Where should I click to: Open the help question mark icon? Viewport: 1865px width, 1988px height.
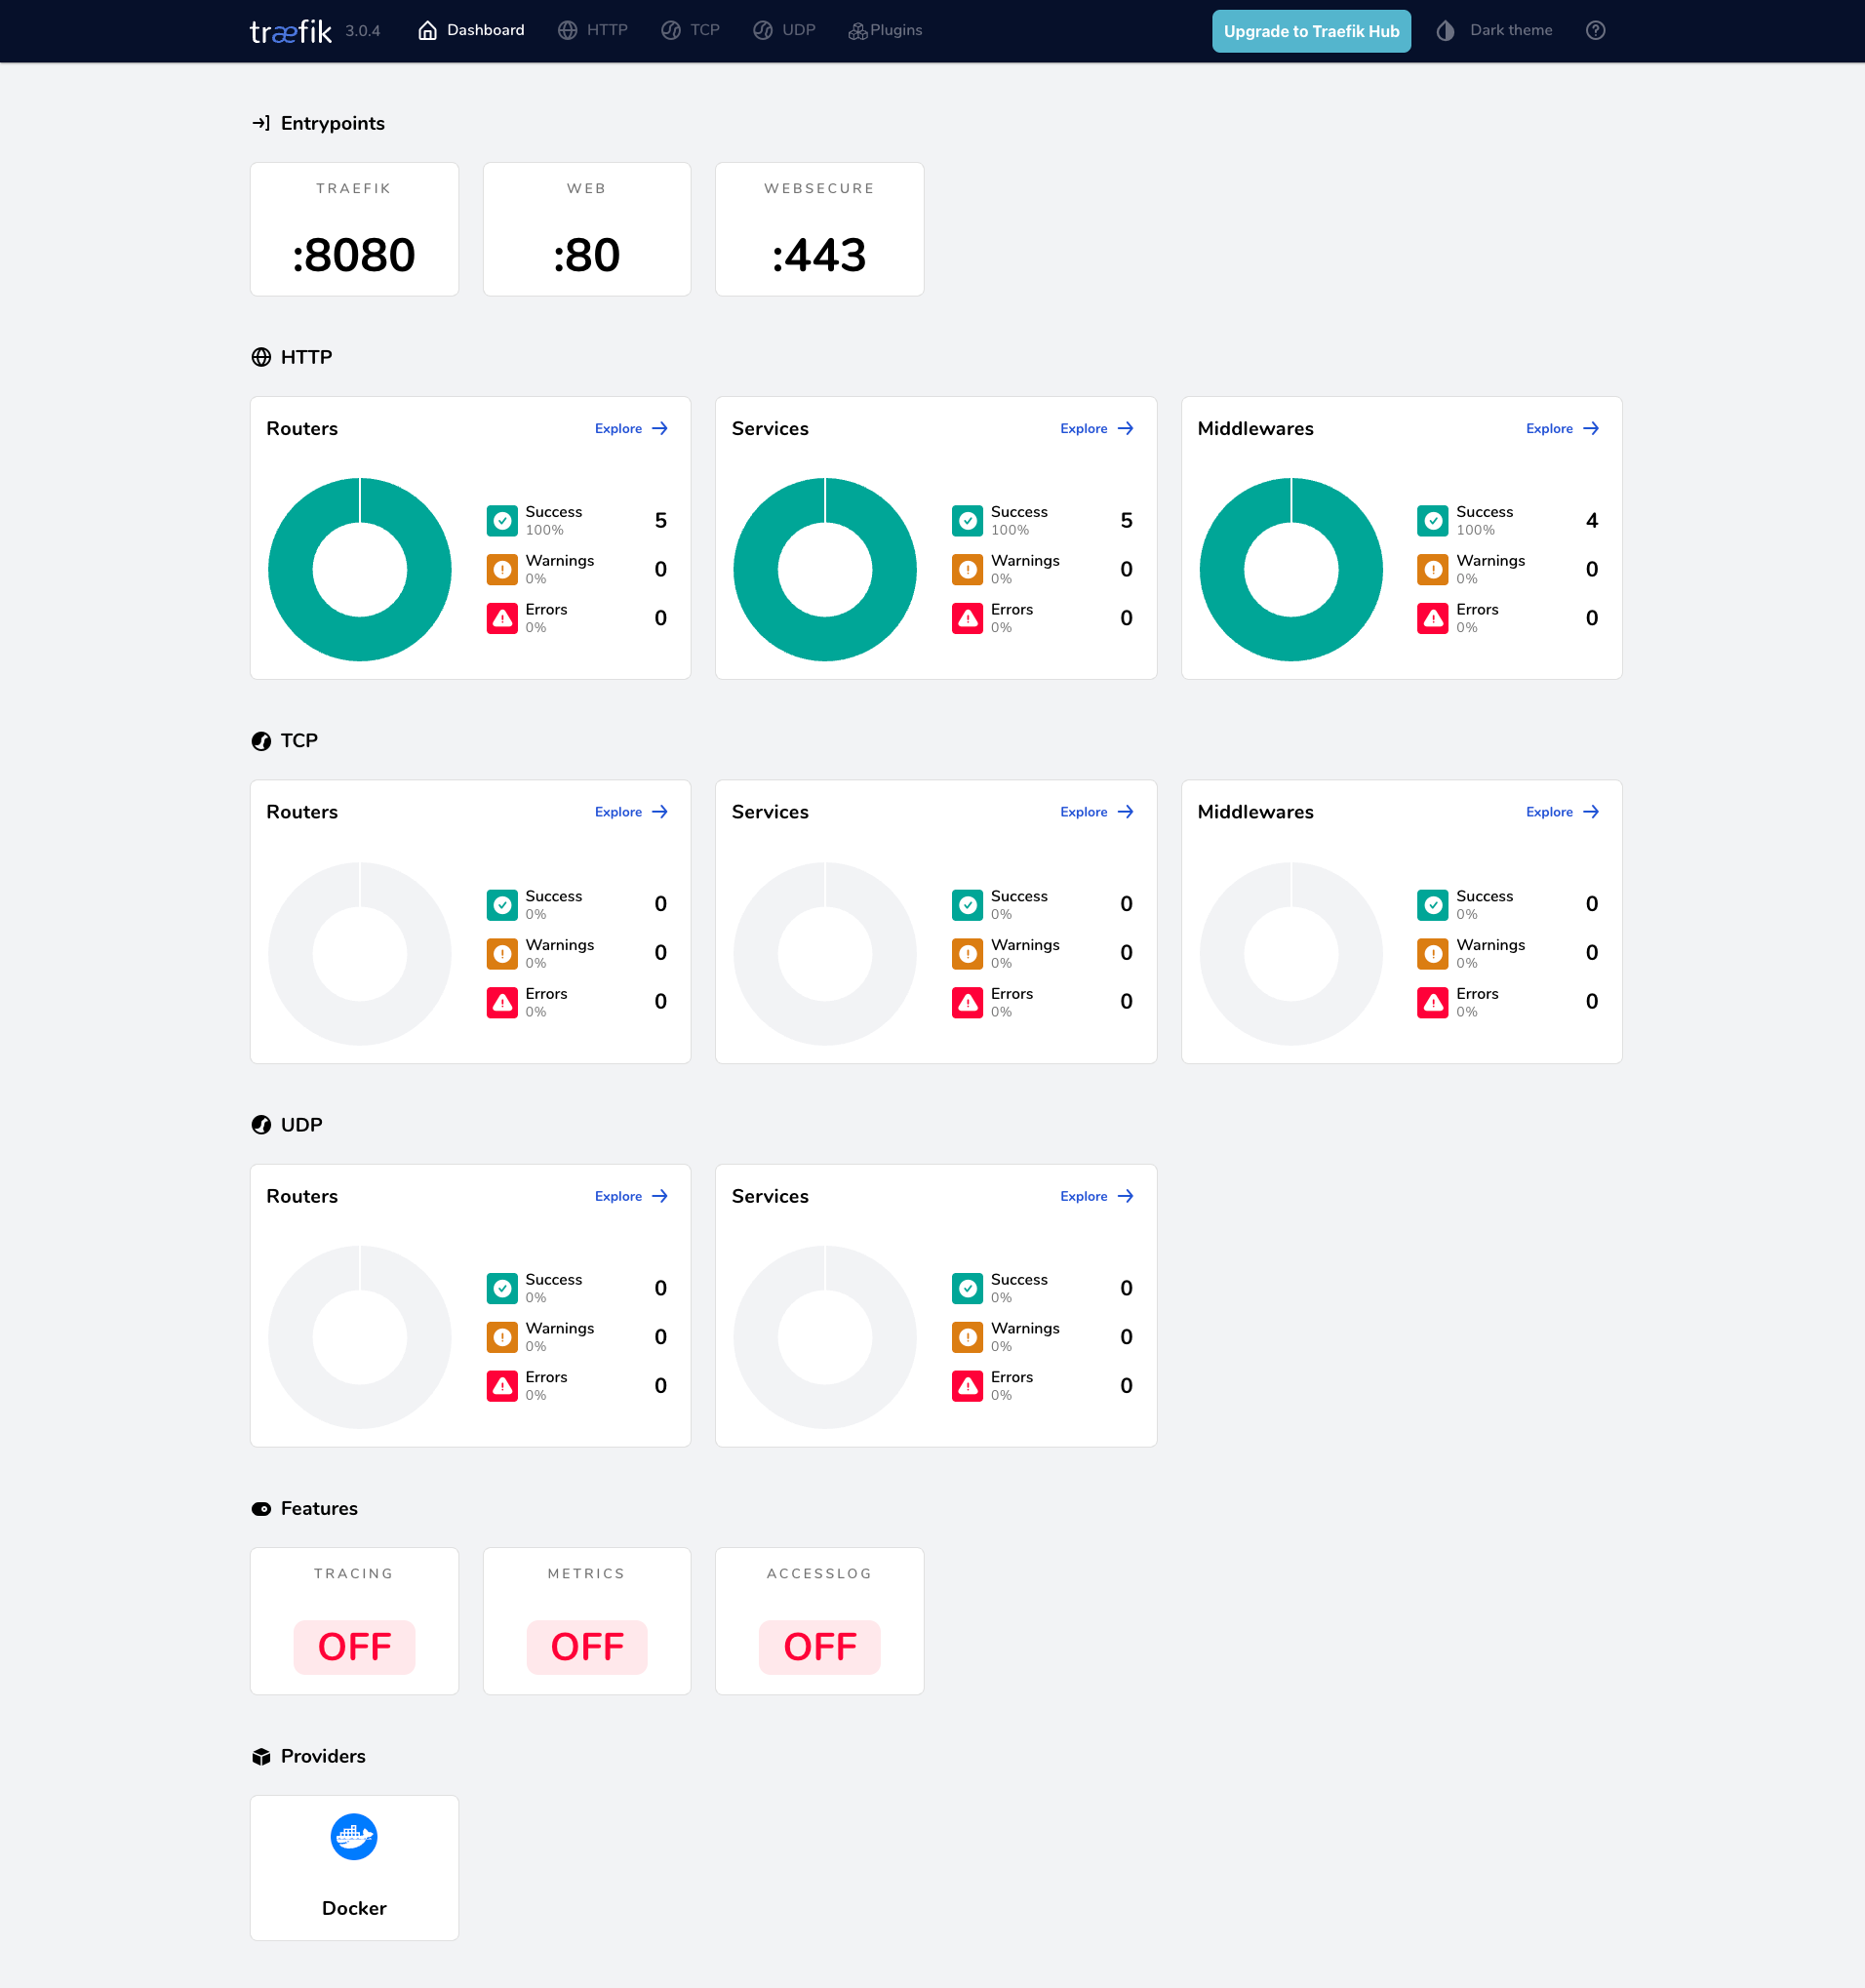tap(1595, 30)
